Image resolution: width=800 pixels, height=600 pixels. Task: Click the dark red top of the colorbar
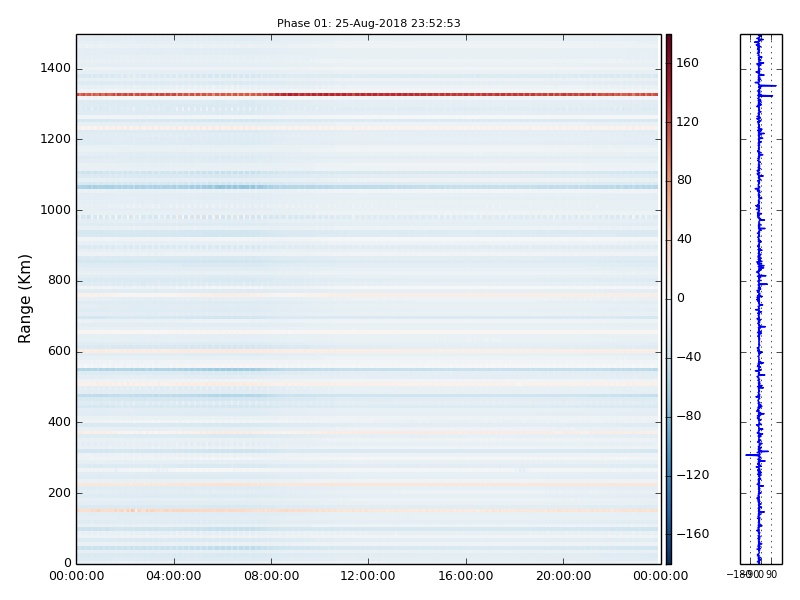[x=669, y=39]
